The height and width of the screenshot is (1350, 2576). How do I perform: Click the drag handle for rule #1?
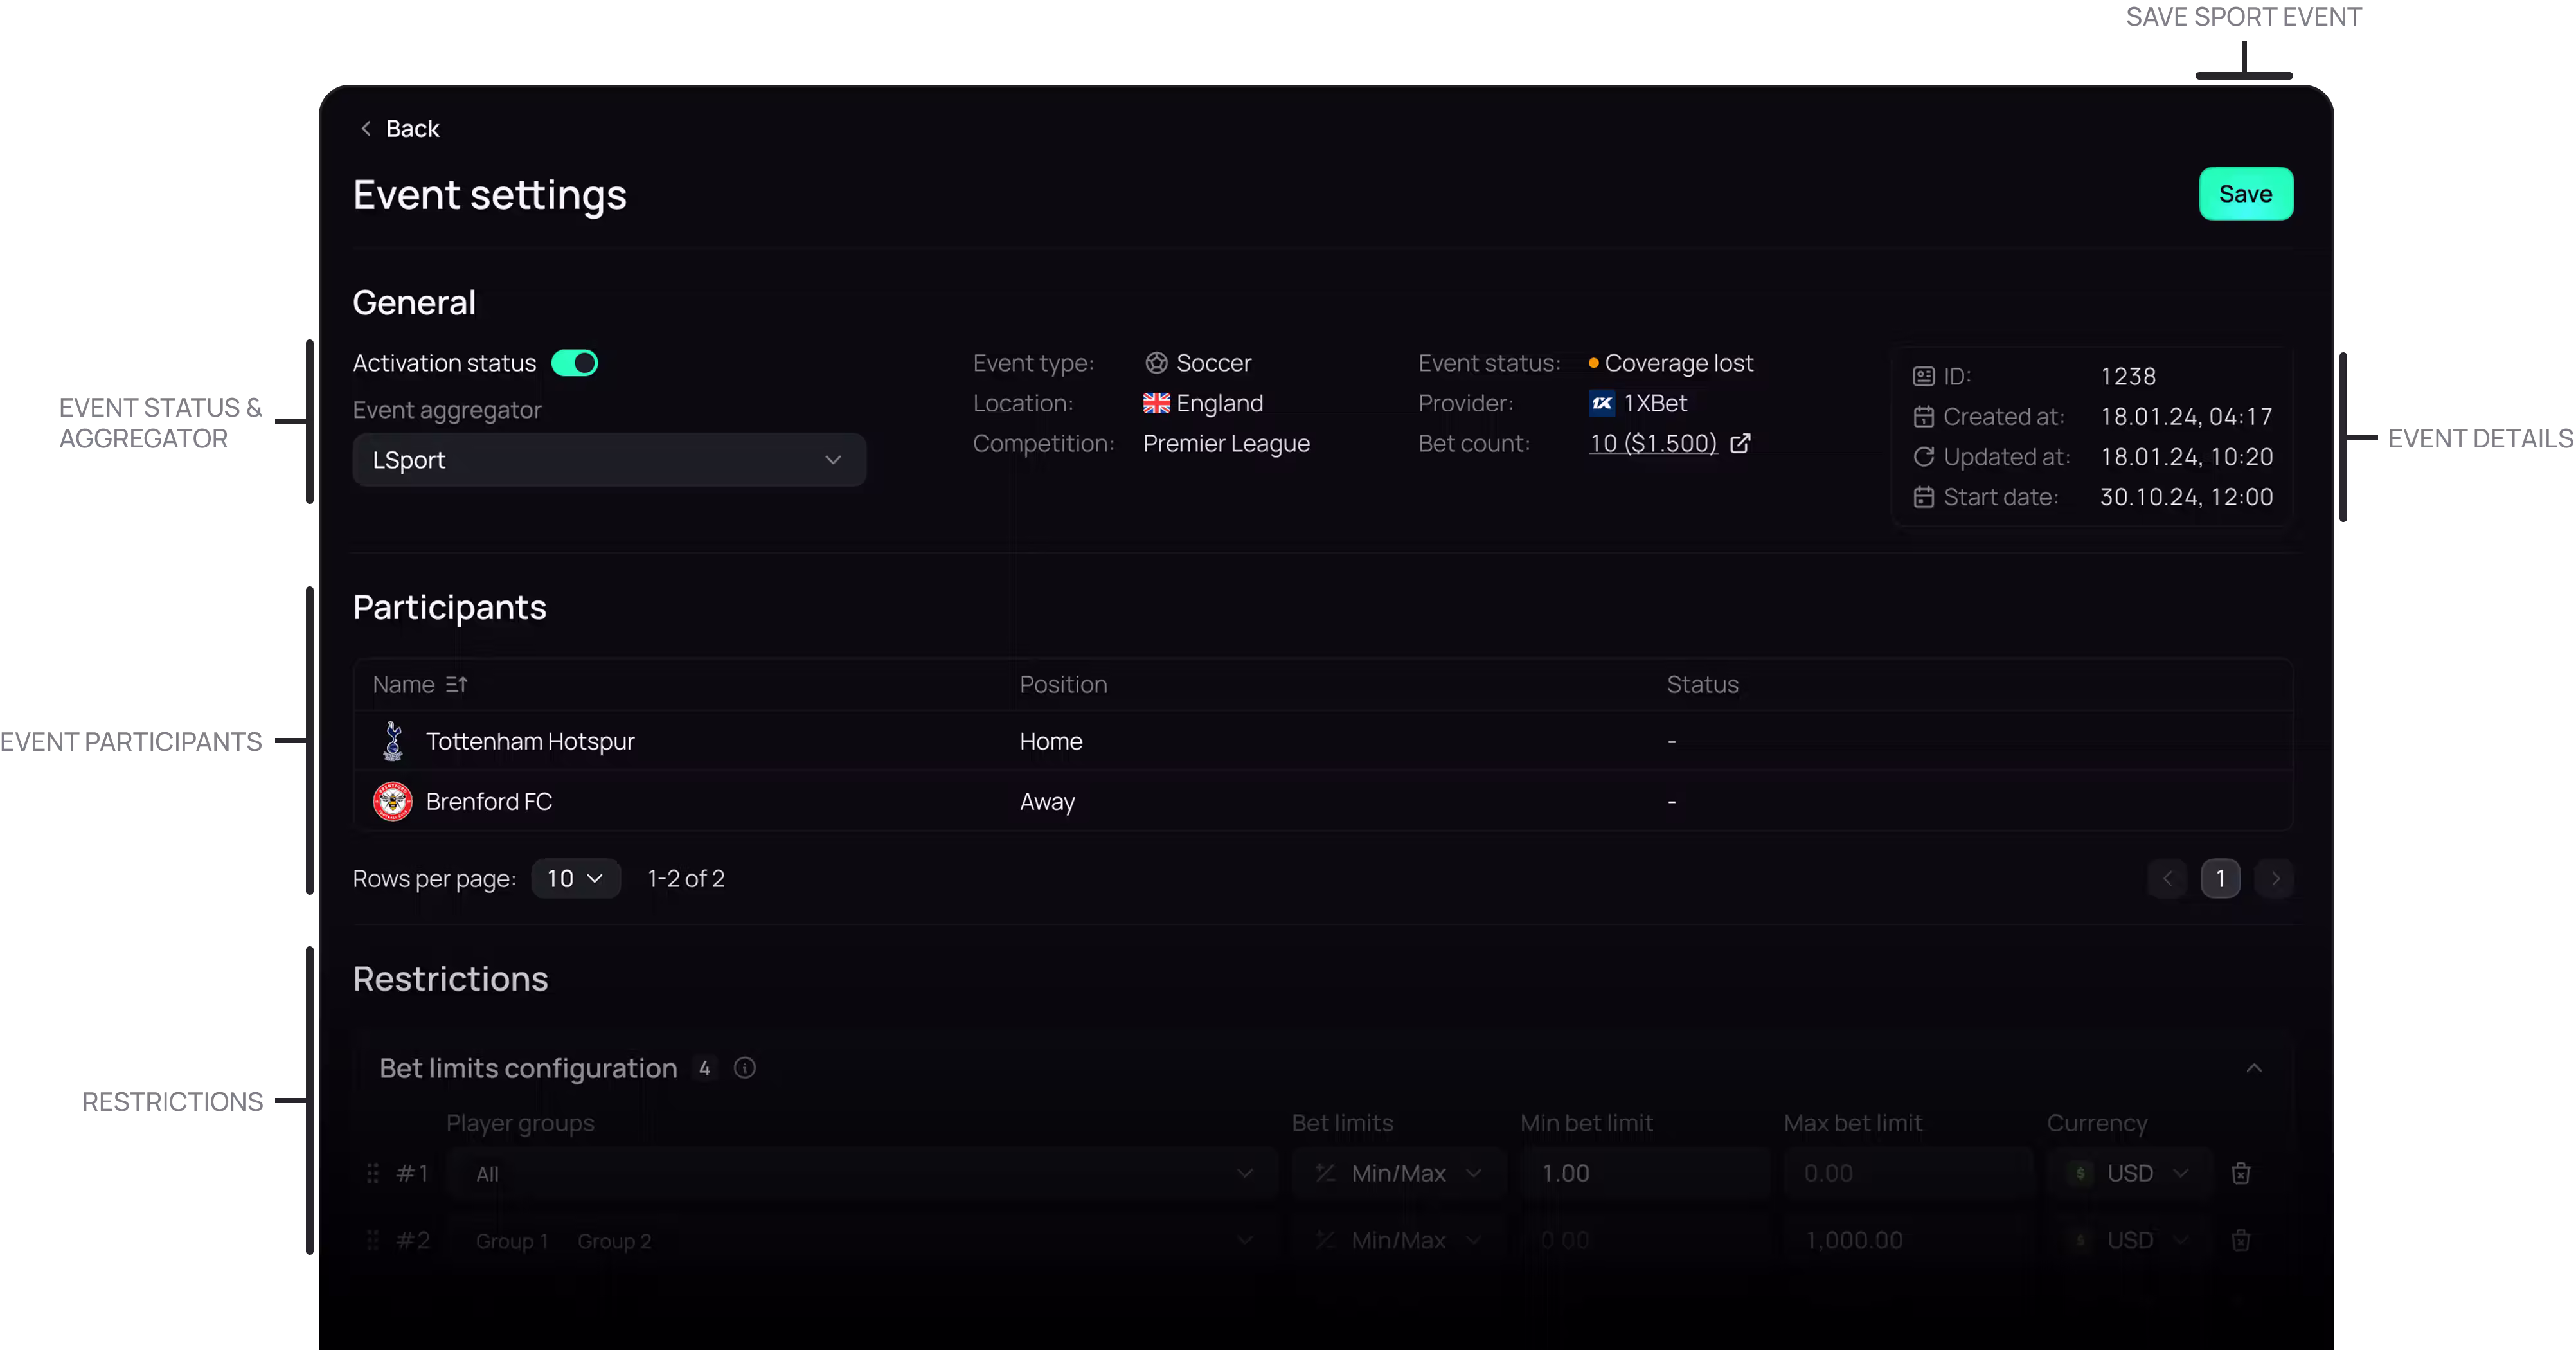click(x=373, y=1173)
